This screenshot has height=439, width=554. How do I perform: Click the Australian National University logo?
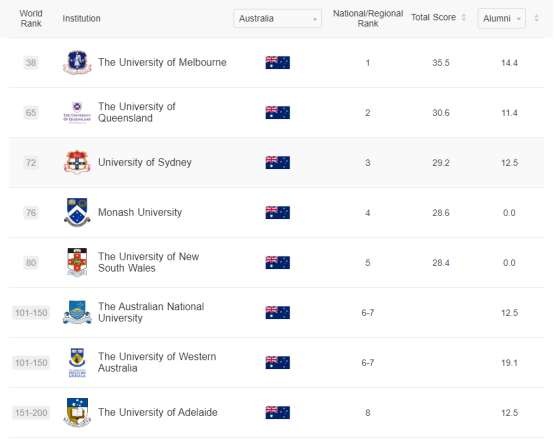click(77, 312)
